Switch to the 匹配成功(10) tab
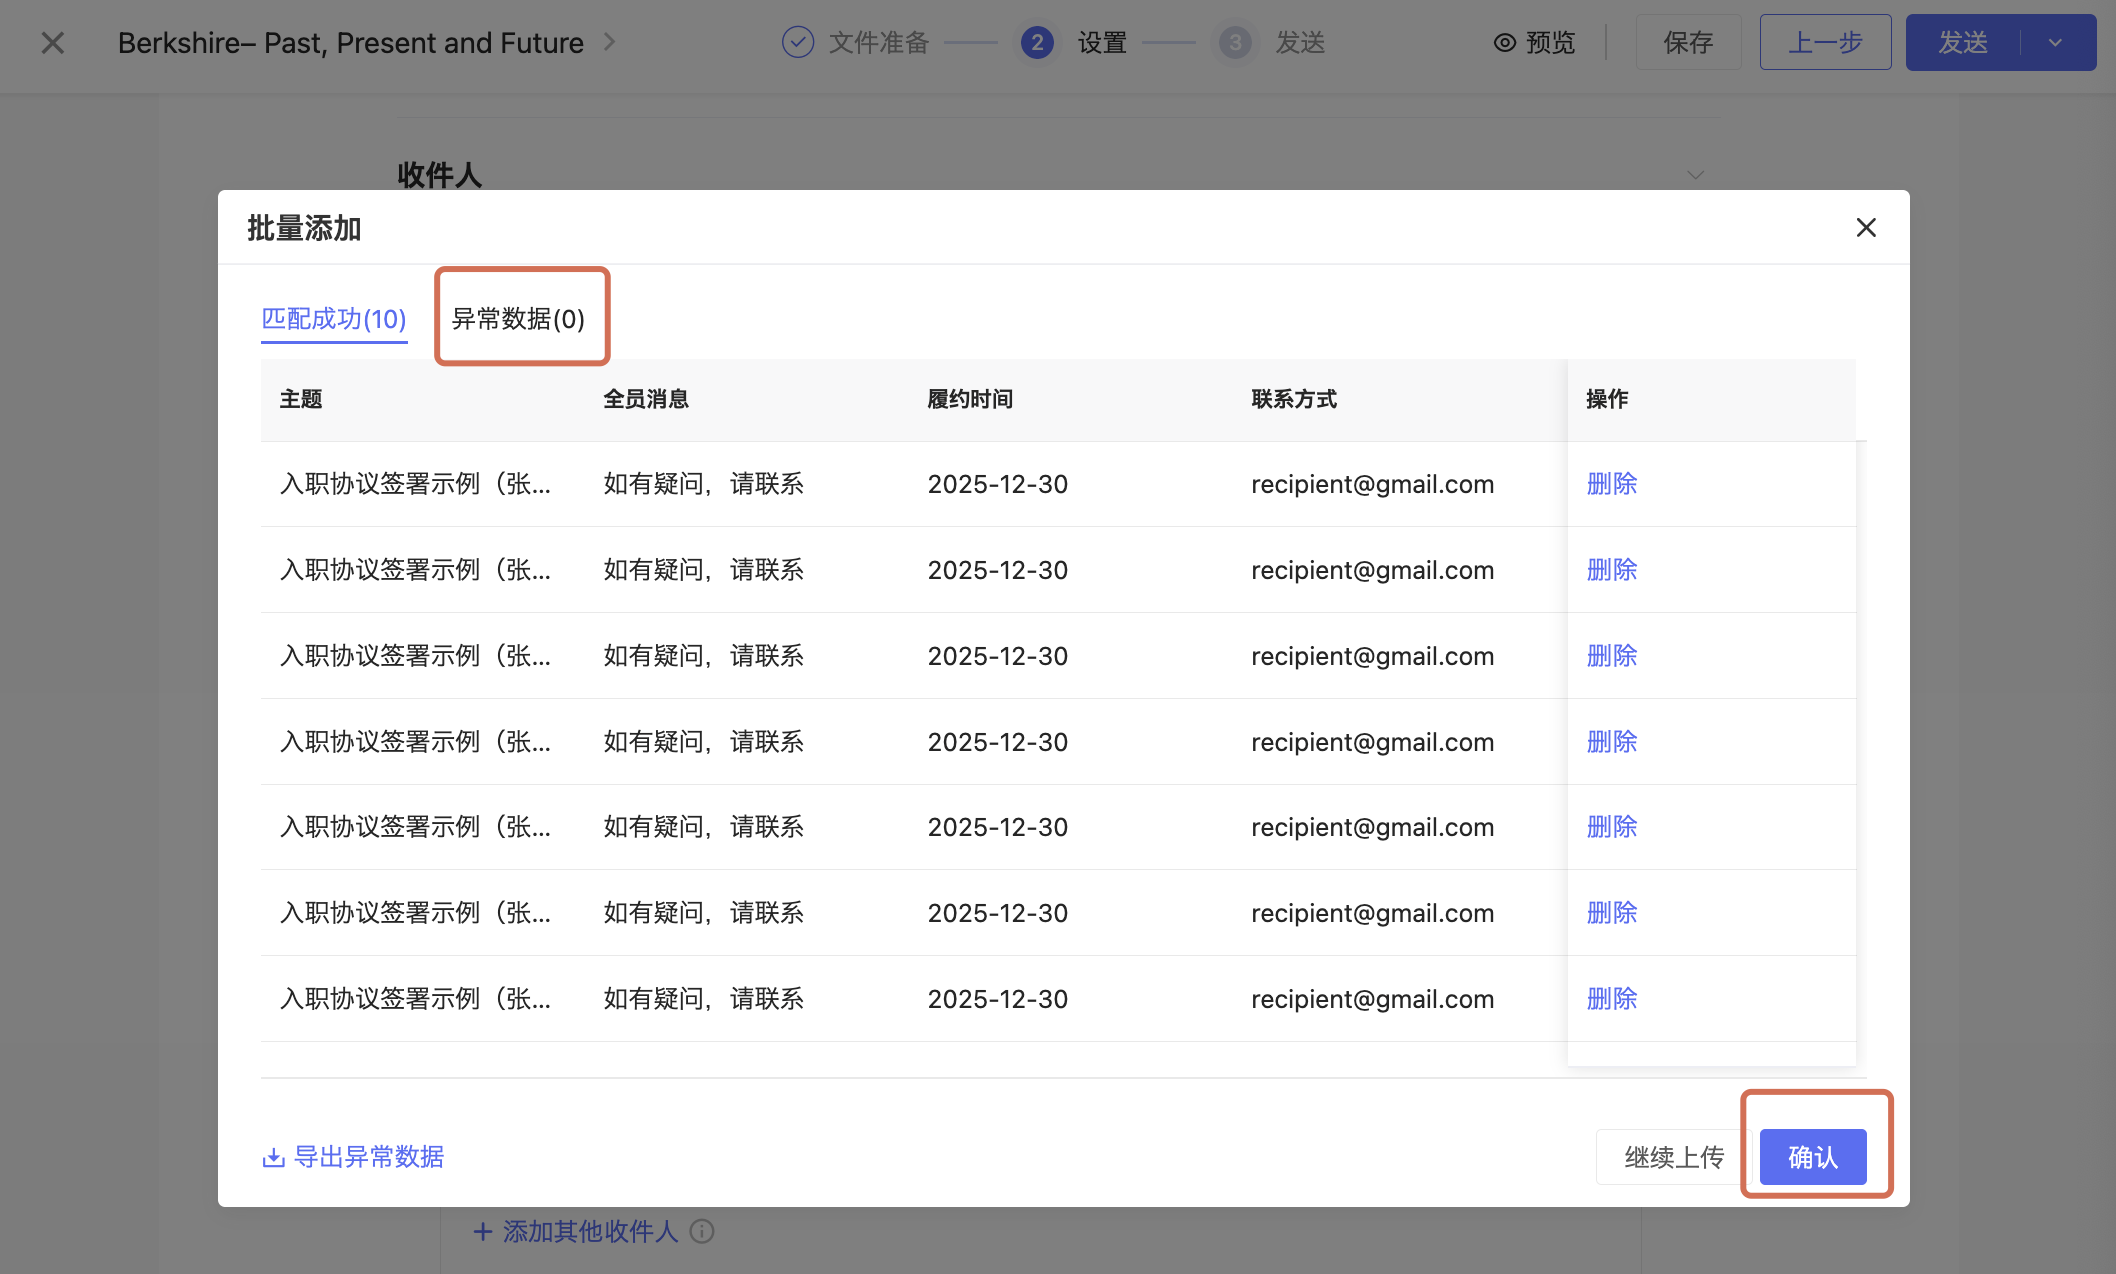 [333, 319]
